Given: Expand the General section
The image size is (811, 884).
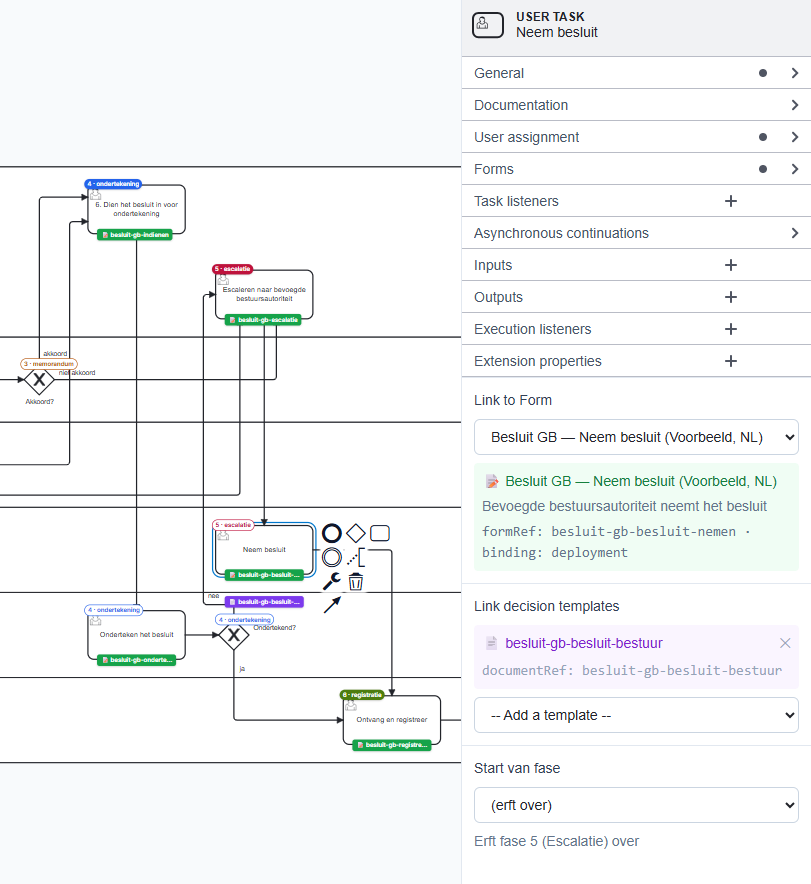Looking at the screenshot, I should click(636, 73).
